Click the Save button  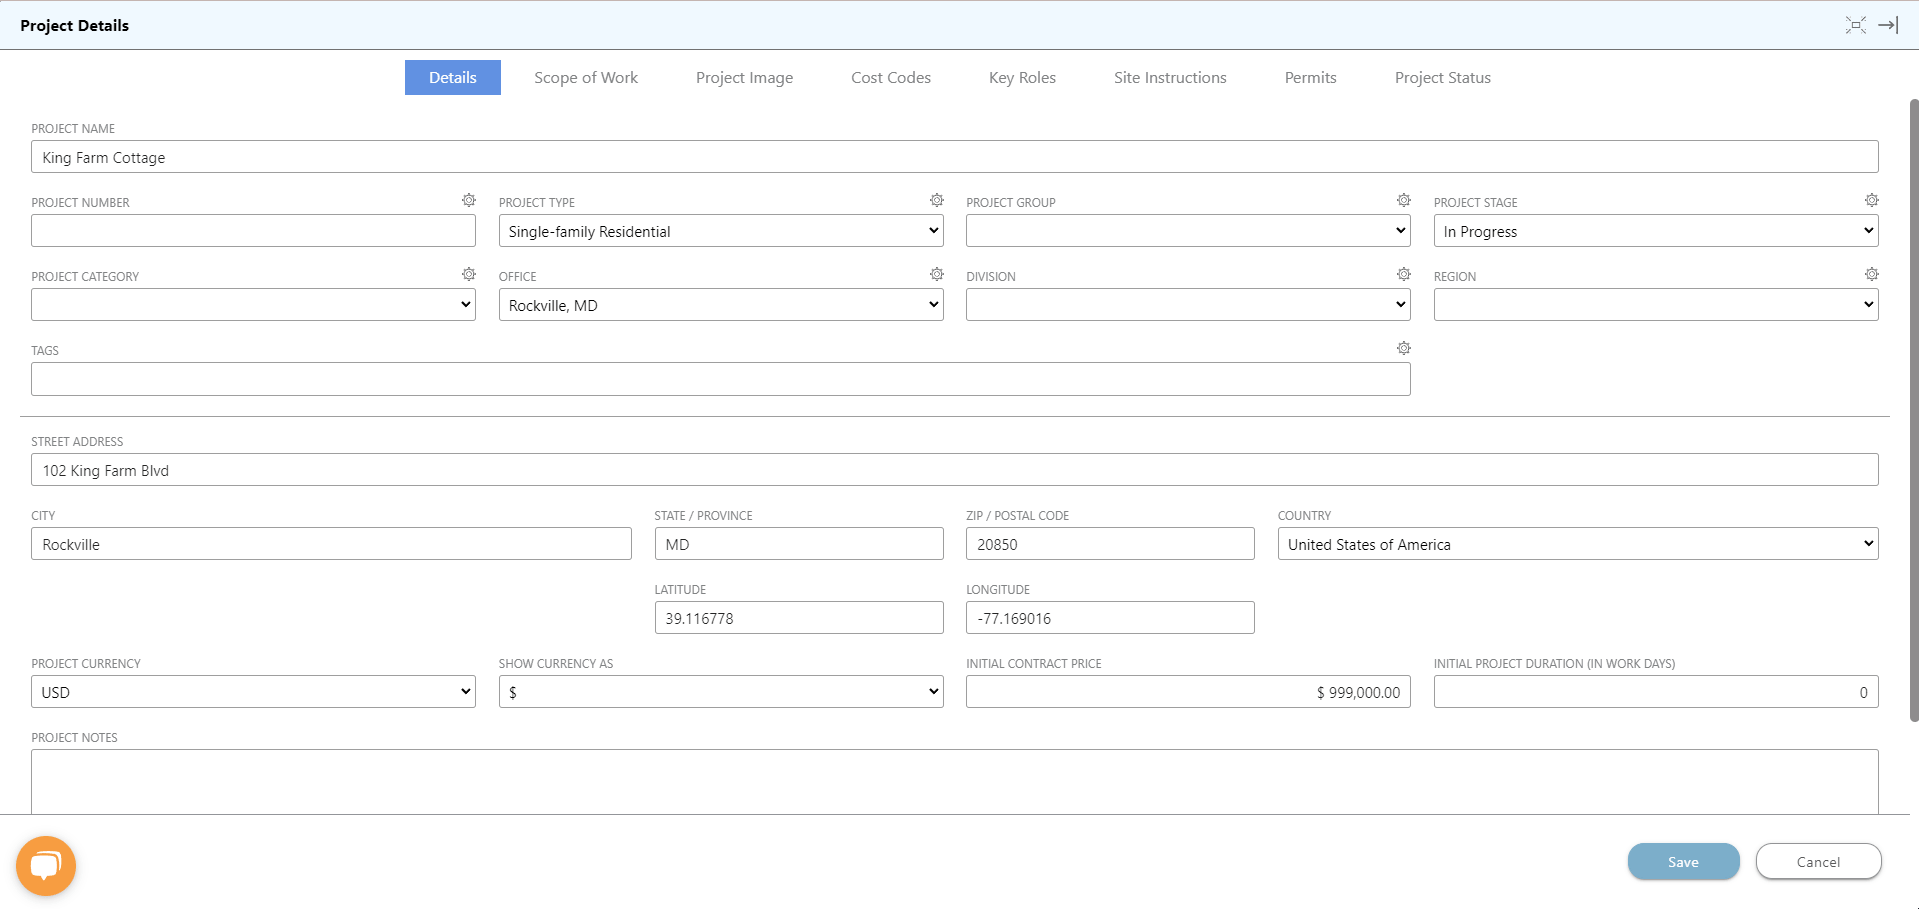(x=1683, y=862)
